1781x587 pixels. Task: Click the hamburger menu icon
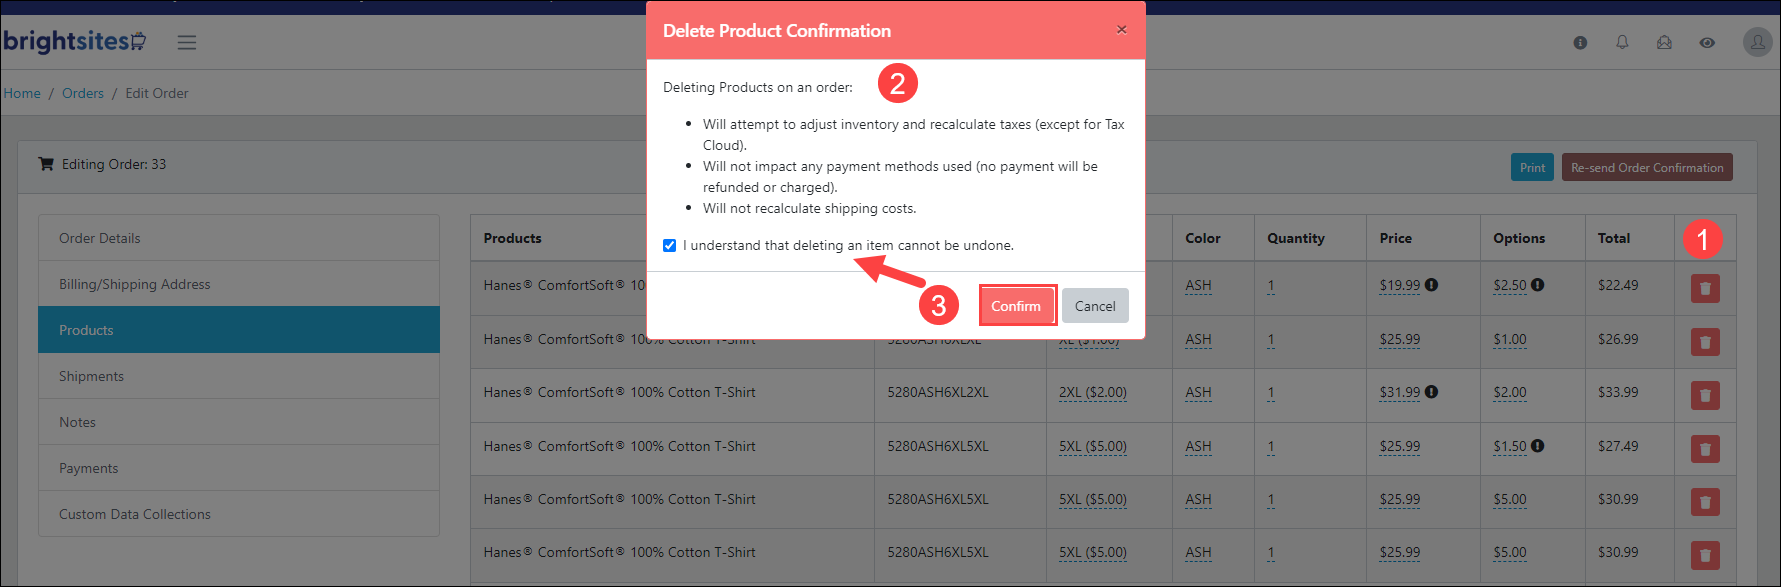(x=187, y=42)
